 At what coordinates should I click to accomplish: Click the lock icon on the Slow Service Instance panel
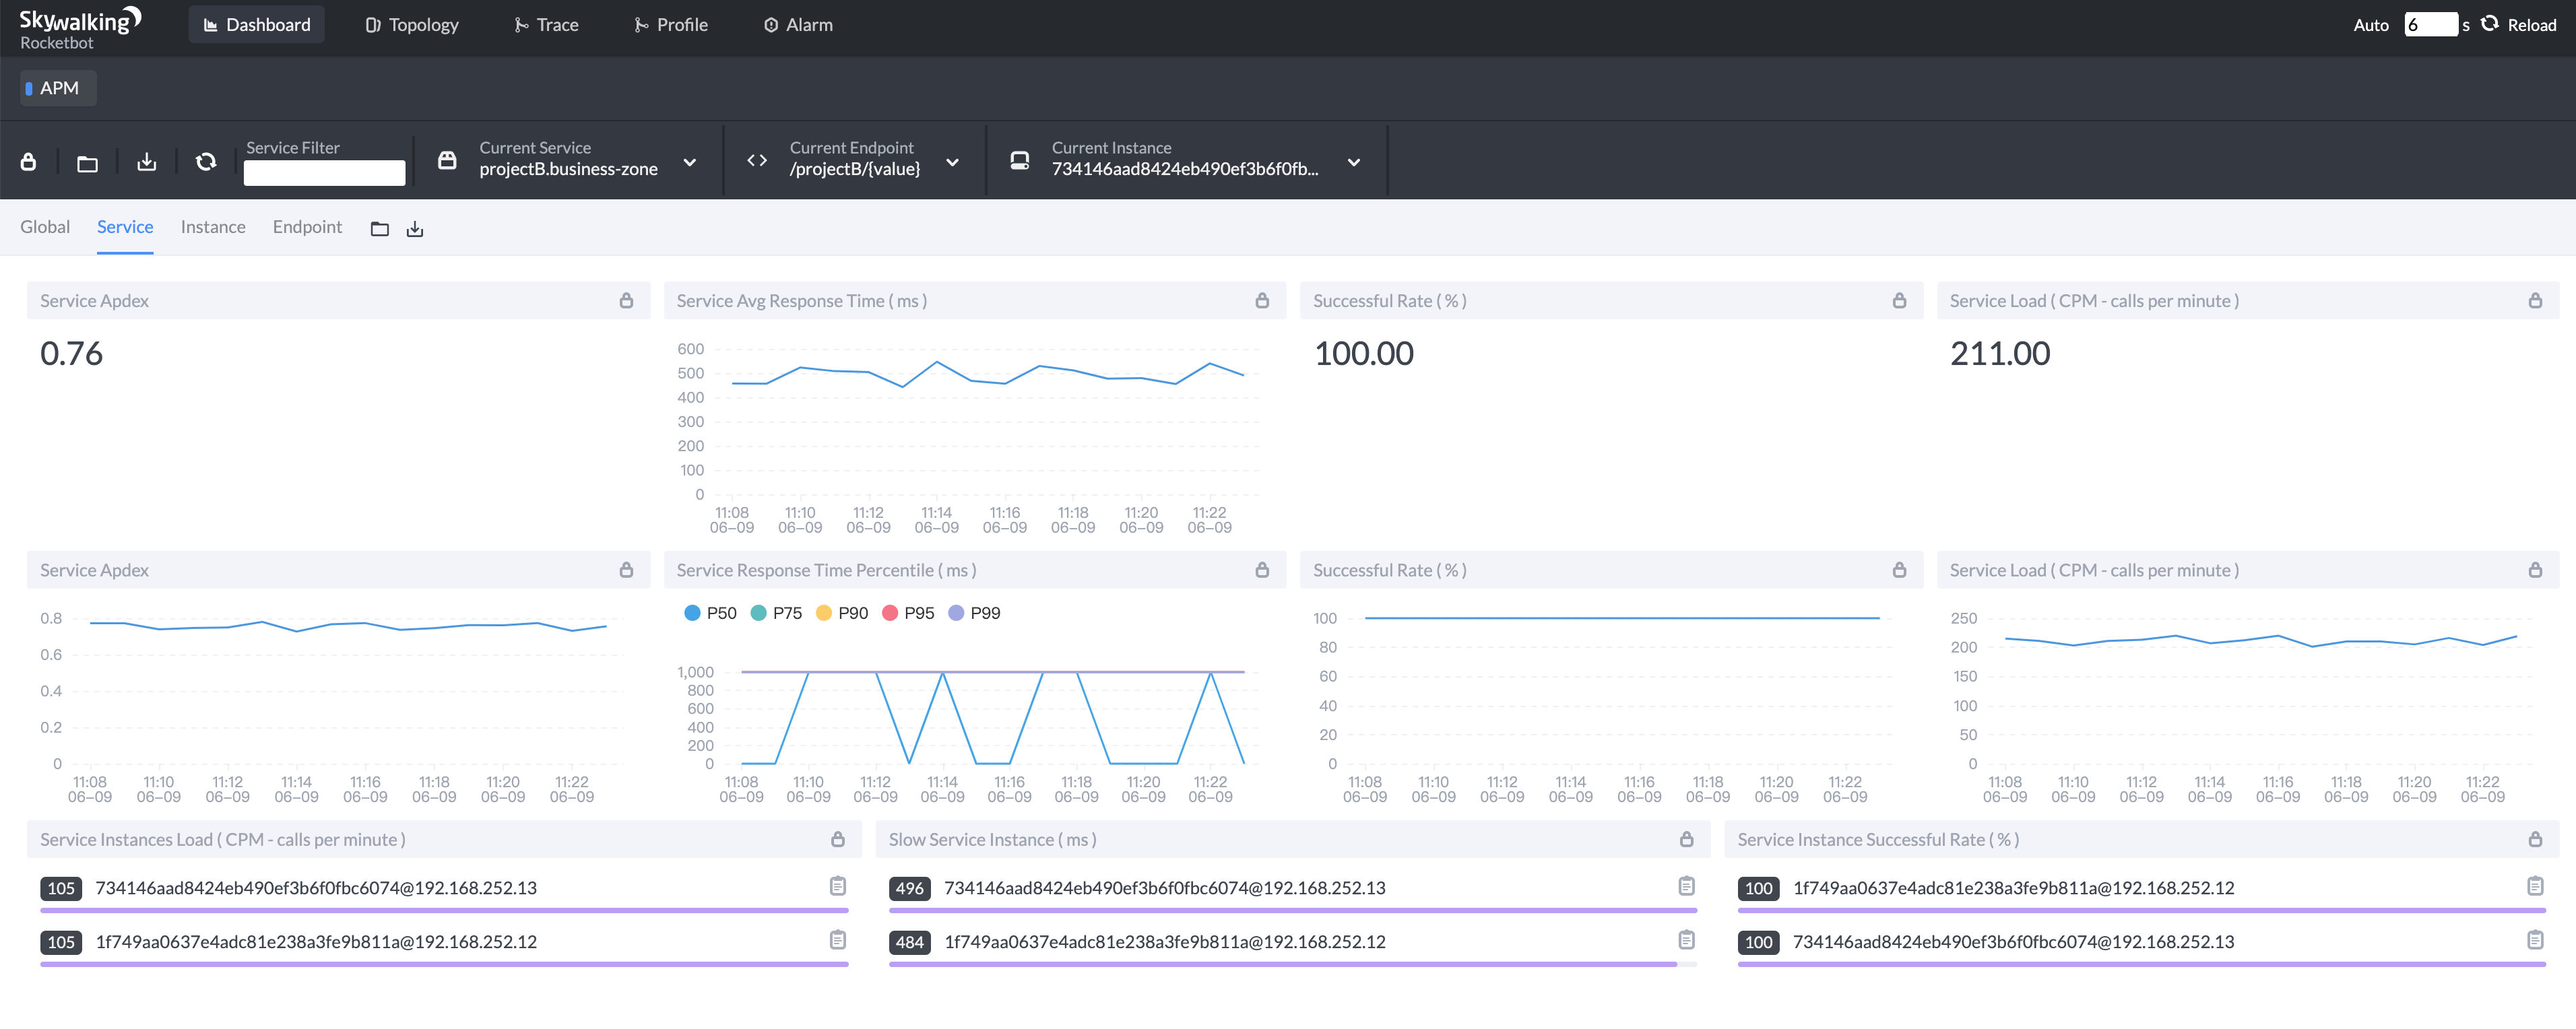coord(1686,840)
